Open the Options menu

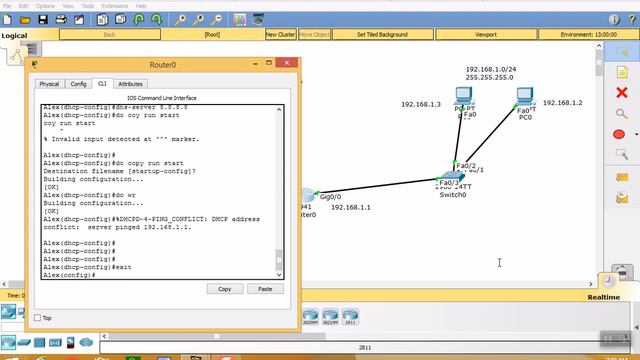45,6
